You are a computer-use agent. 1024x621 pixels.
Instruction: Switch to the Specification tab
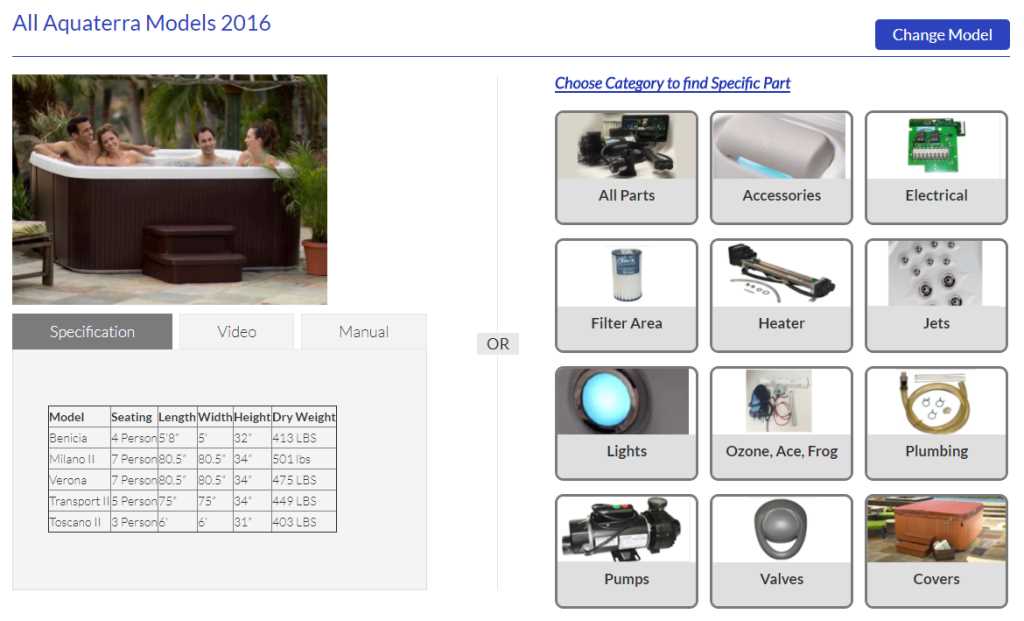pyautogui.click(x=92, y=332)
